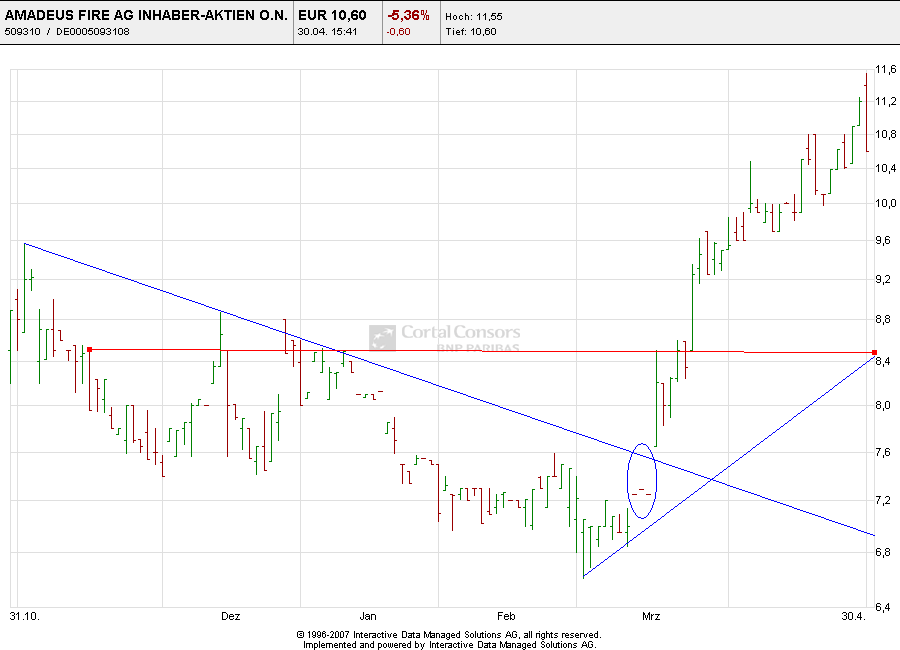Viewport: 900px width, 650px height.
Task: Click the 31.10. start date label
Action: (22, 616)
